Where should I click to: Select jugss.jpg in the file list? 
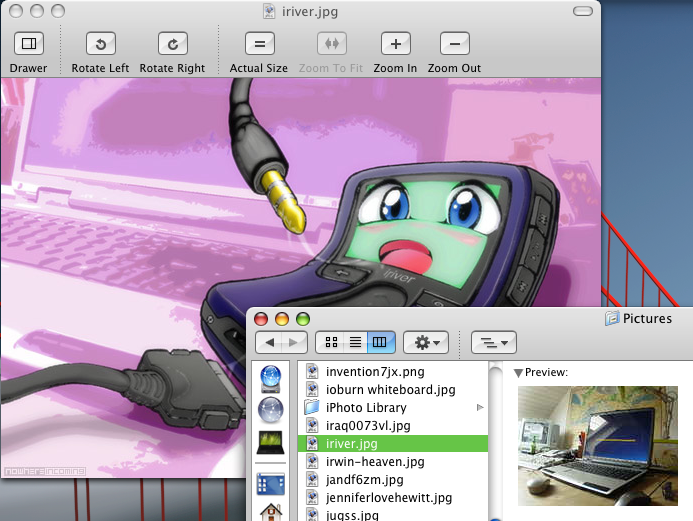[392, 514]
